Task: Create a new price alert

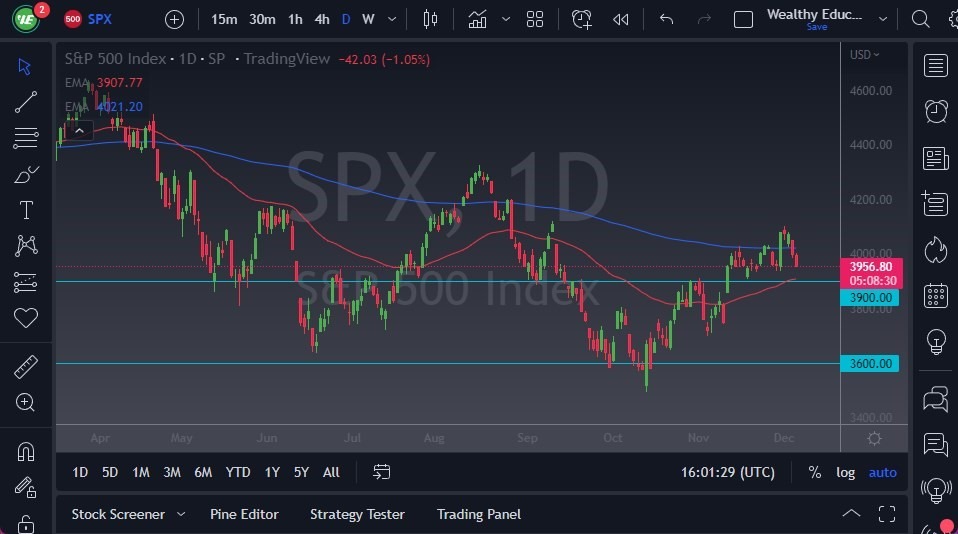Action: pos(581,20)
